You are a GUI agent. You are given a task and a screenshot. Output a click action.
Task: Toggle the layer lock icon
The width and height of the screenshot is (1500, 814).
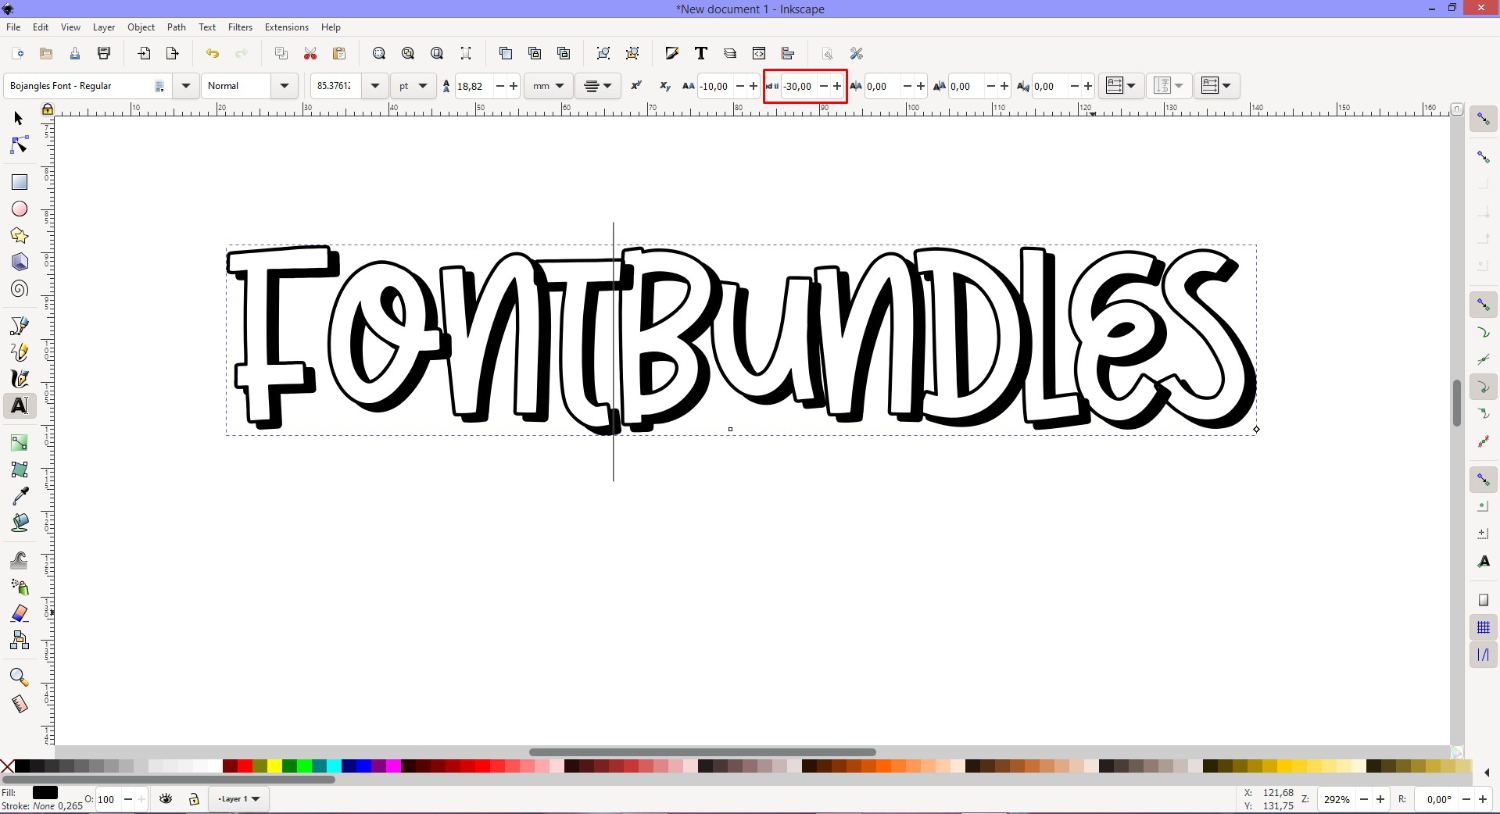click(194, 799)
